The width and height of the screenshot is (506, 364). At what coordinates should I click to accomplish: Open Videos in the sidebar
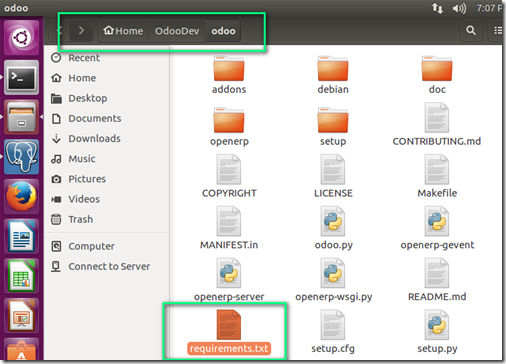pyautogui.click(x=107, y=199)
